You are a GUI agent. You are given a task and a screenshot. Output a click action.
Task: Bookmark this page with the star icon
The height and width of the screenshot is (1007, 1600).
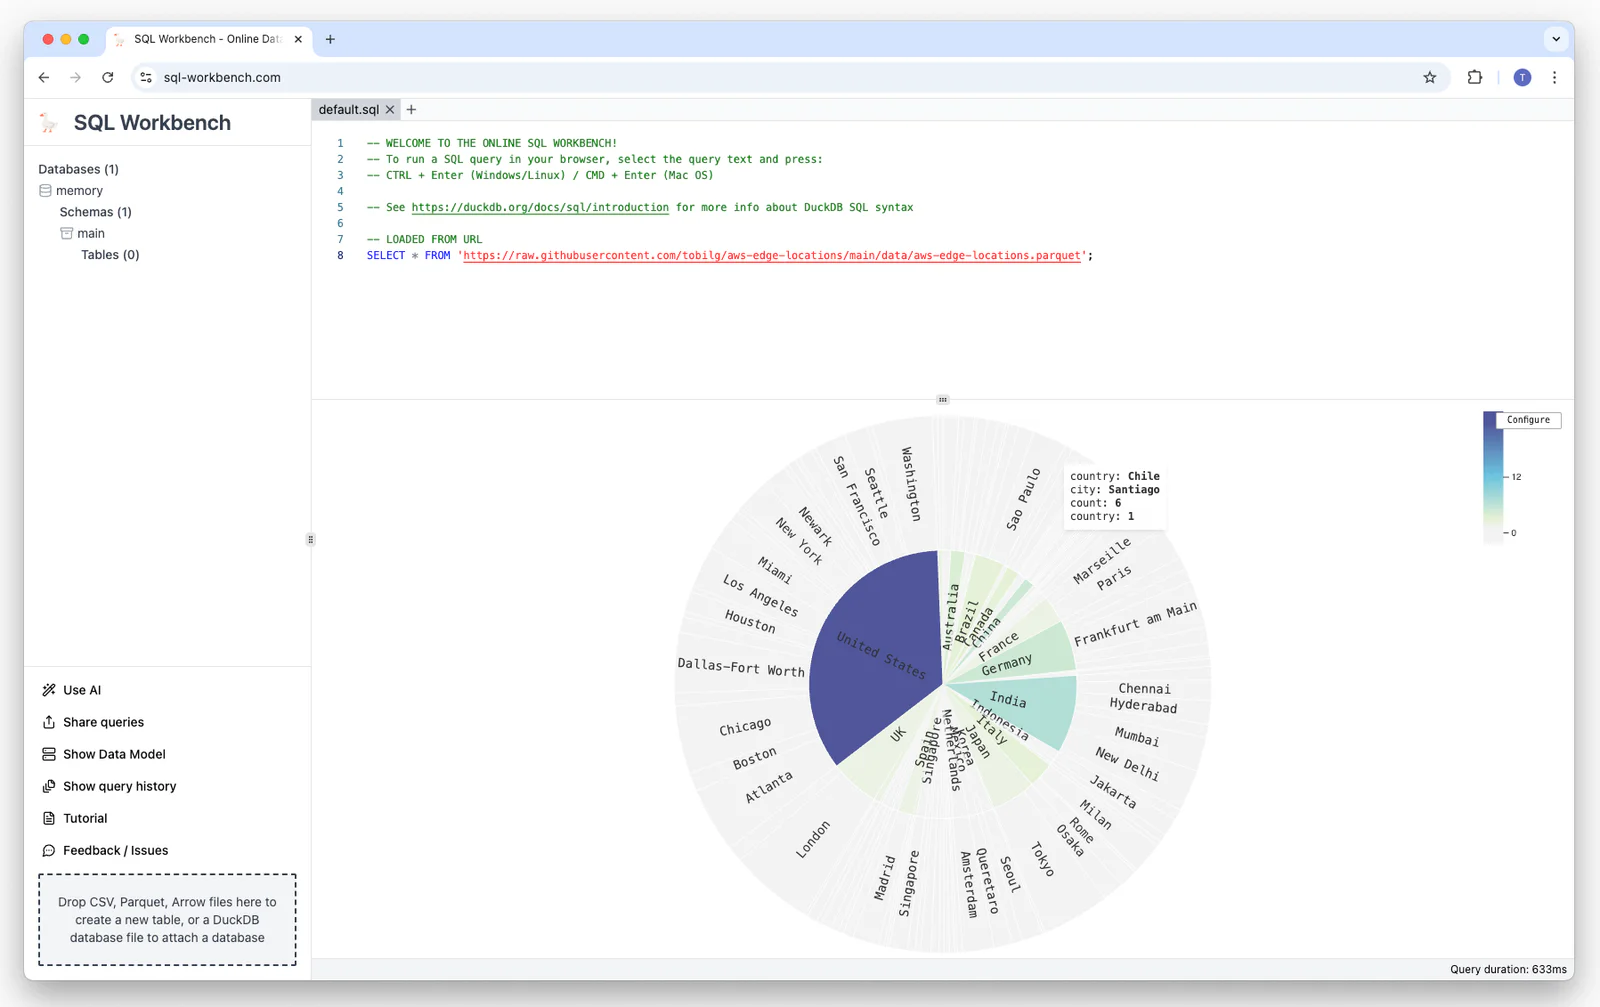click(x=1430, y=77)
